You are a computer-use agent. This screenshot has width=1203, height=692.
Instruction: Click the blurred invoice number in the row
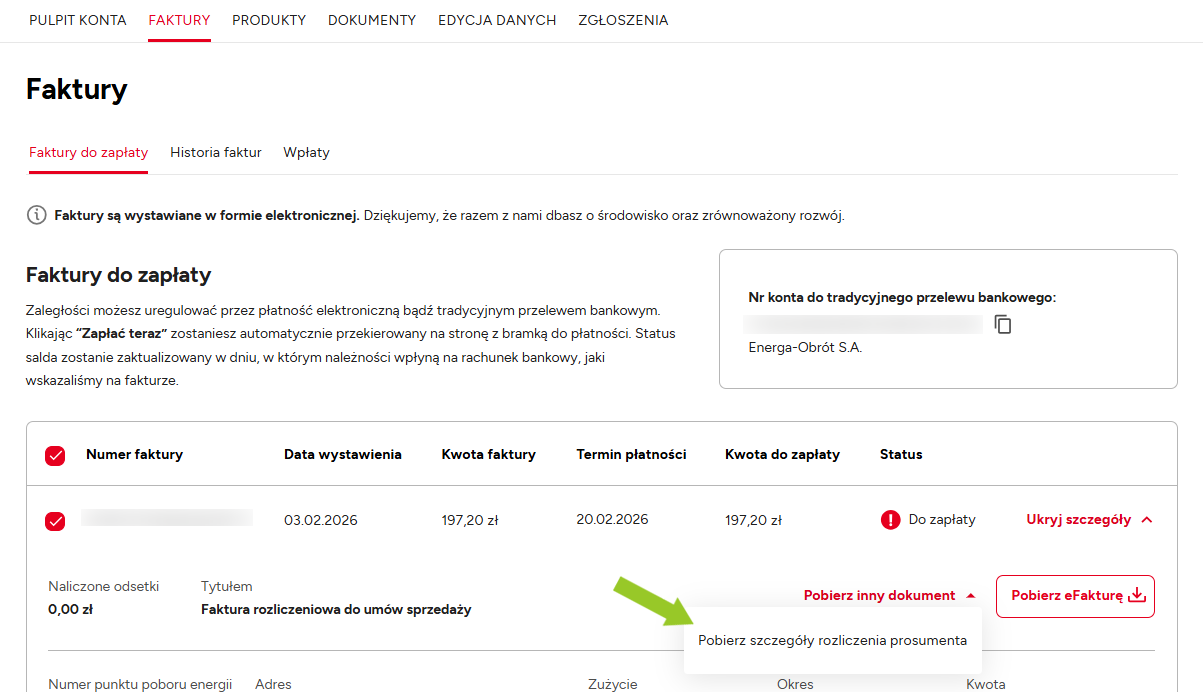(x=167, y=518)
